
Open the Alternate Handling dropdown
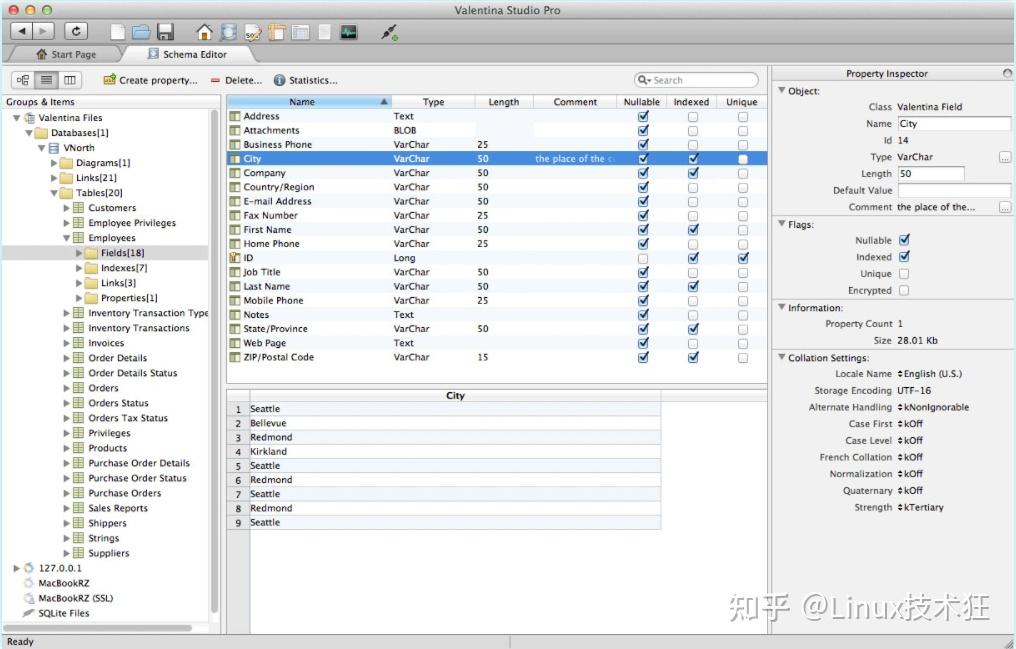tap(933, 407)
